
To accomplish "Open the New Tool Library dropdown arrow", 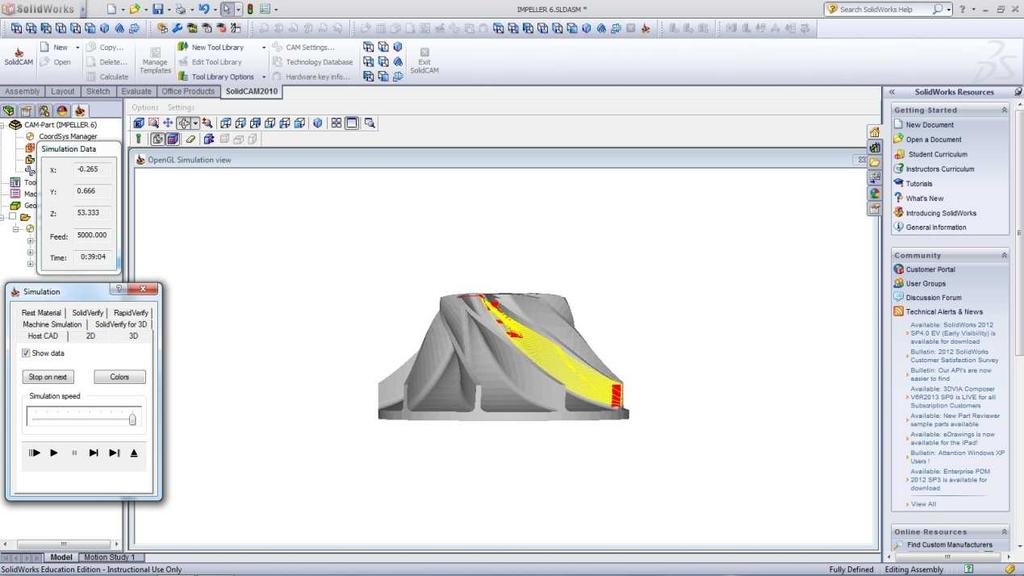I will (264, 48).
